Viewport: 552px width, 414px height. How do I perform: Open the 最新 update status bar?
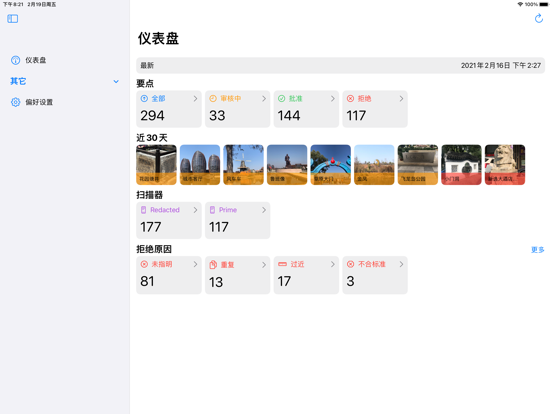(340, 65)
